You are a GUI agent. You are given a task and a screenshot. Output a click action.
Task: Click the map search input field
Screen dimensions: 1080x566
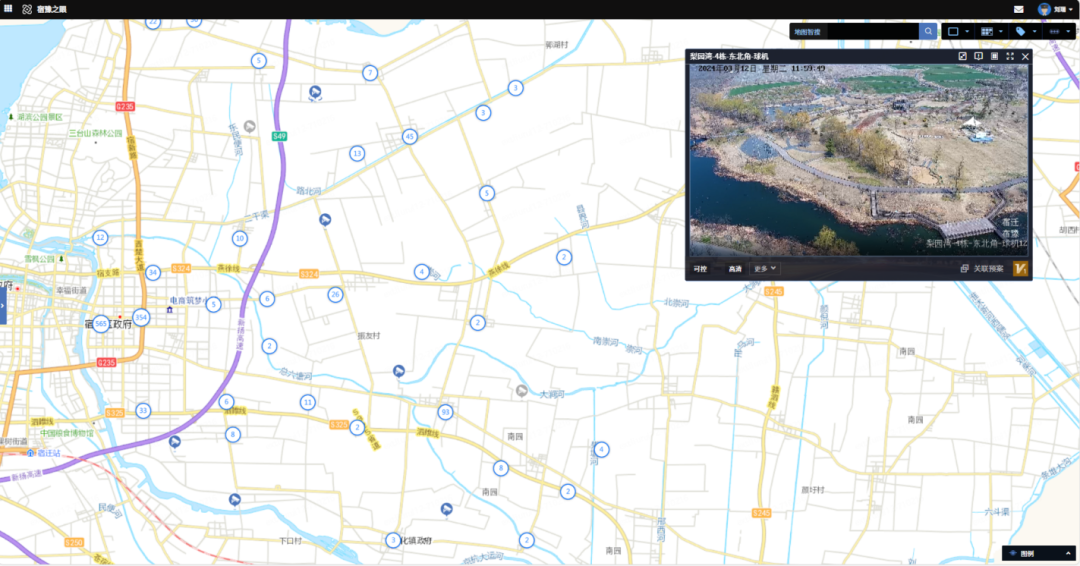(x=872, y=32)
